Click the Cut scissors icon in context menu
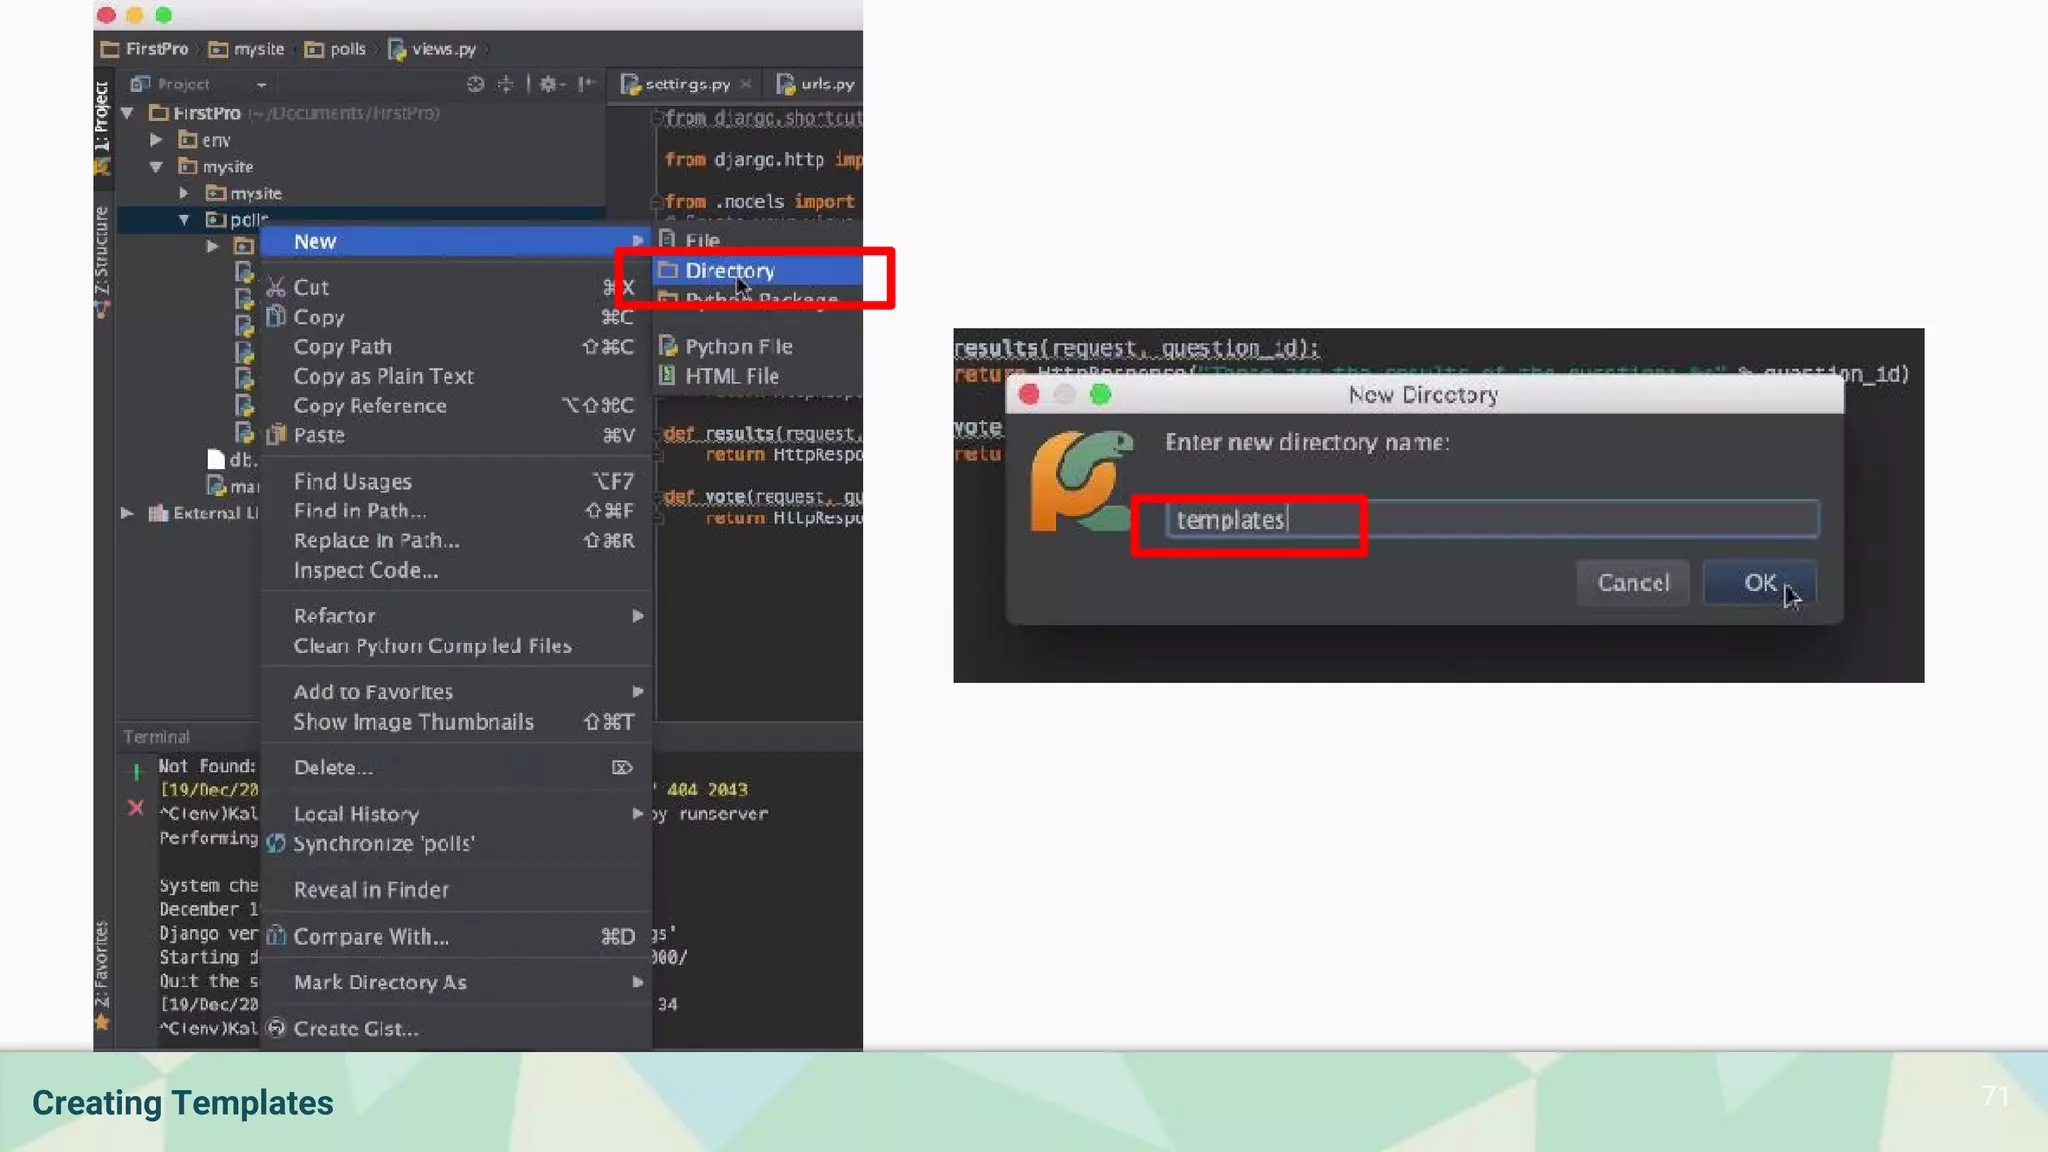The width and height of the screenshot is (2048, 1152). (276, 288)
